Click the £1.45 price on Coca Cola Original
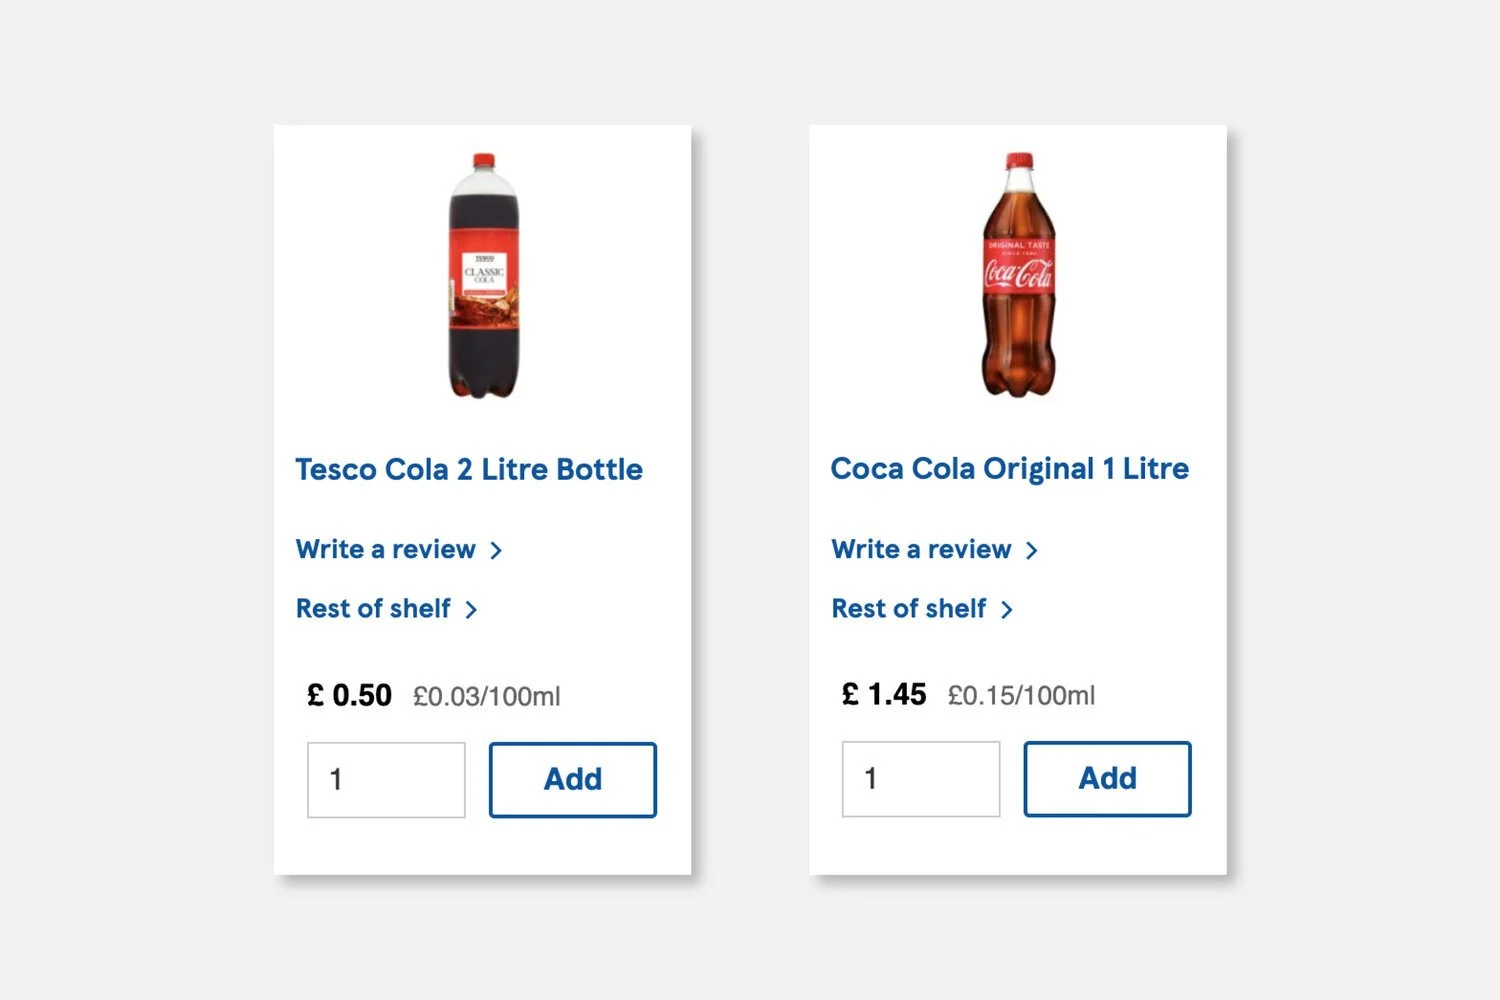Image resolution: width=1500 pixels, height=1000 pixels. (884, 694)
